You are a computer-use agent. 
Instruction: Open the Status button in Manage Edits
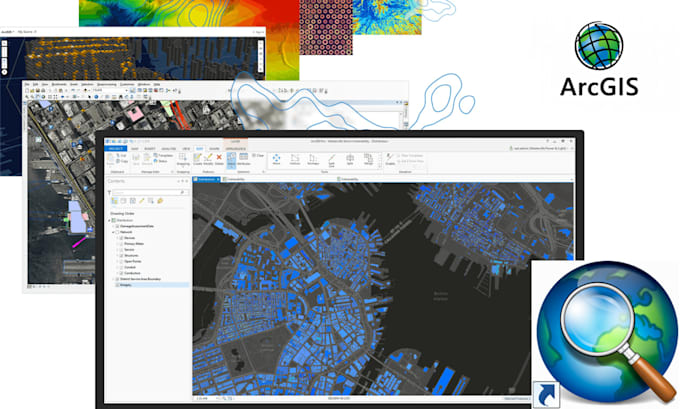pyautogui.click(x=160, y=161)
